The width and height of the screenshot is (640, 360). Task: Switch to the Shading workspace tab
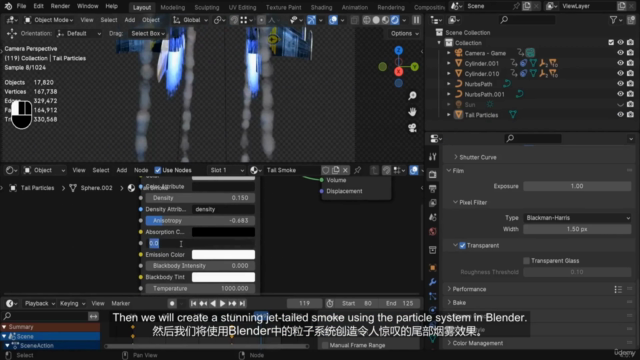(x=321, y=7)
